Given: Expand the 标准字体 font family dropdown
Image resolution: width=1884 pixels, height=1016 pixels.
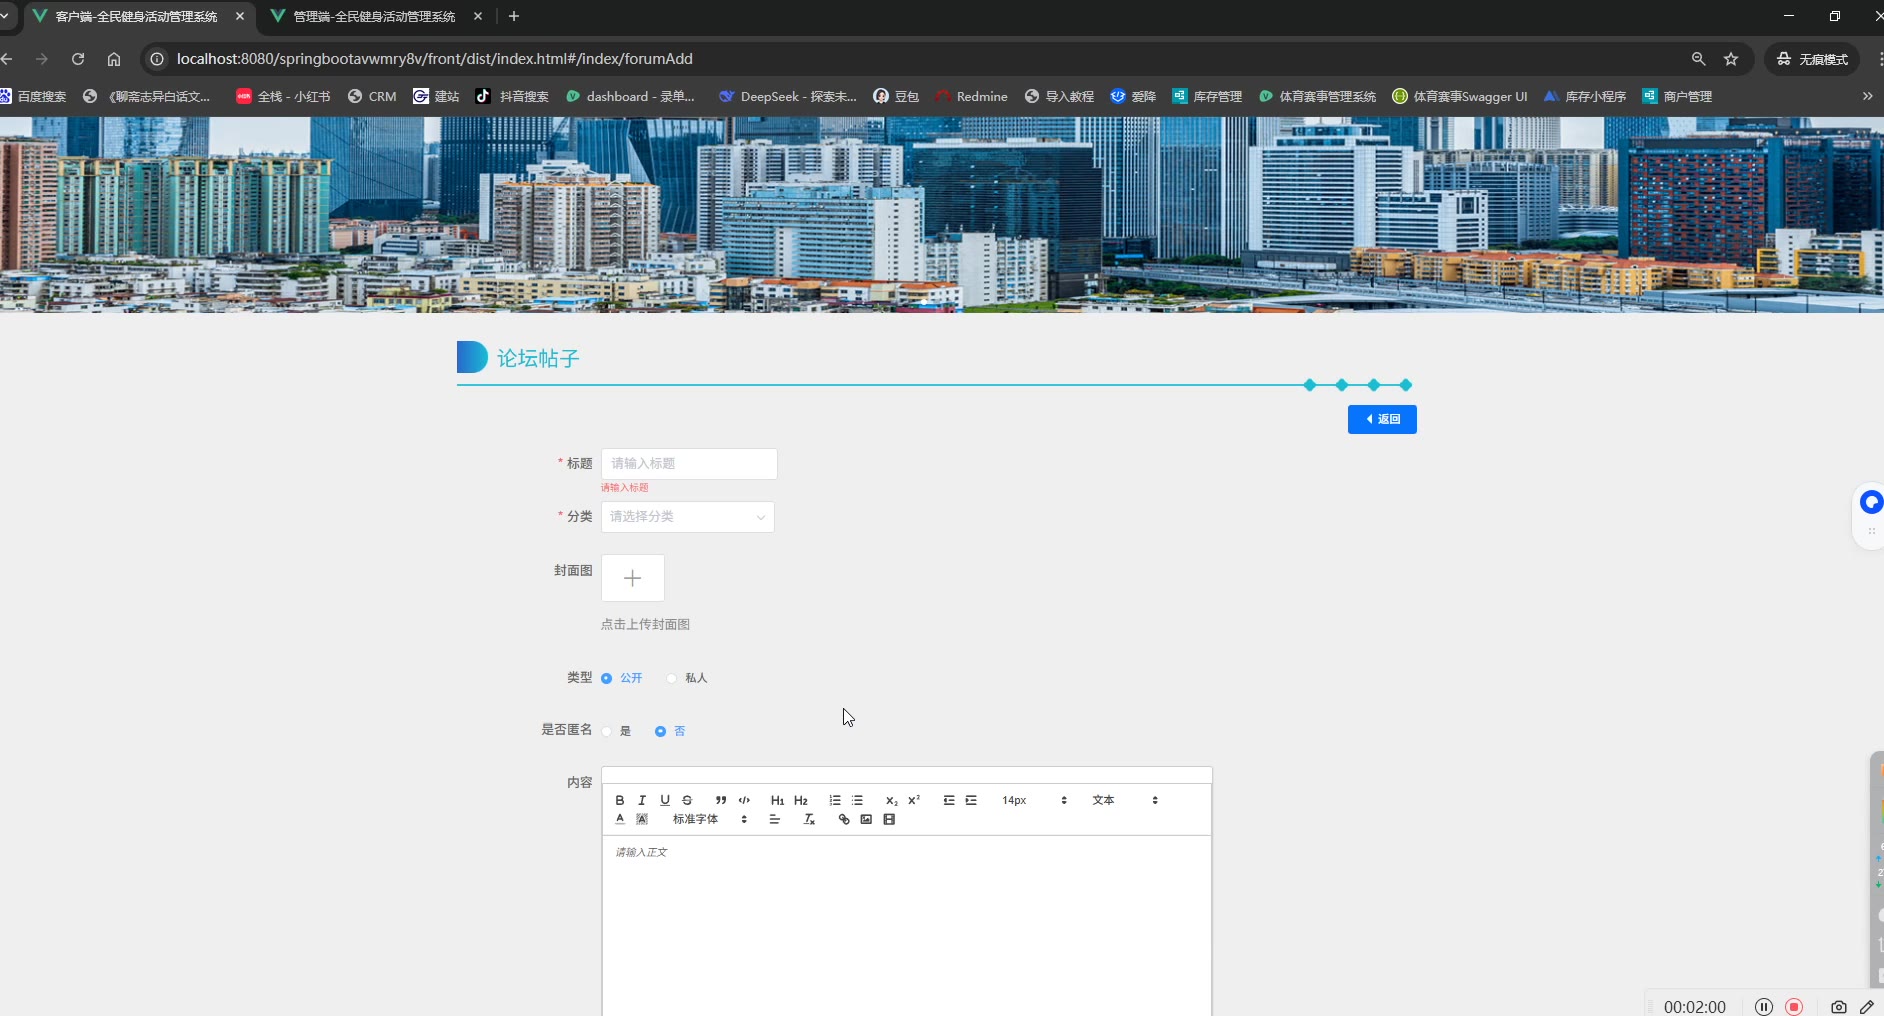Looking at the screenshot, I should coord(709,819).
